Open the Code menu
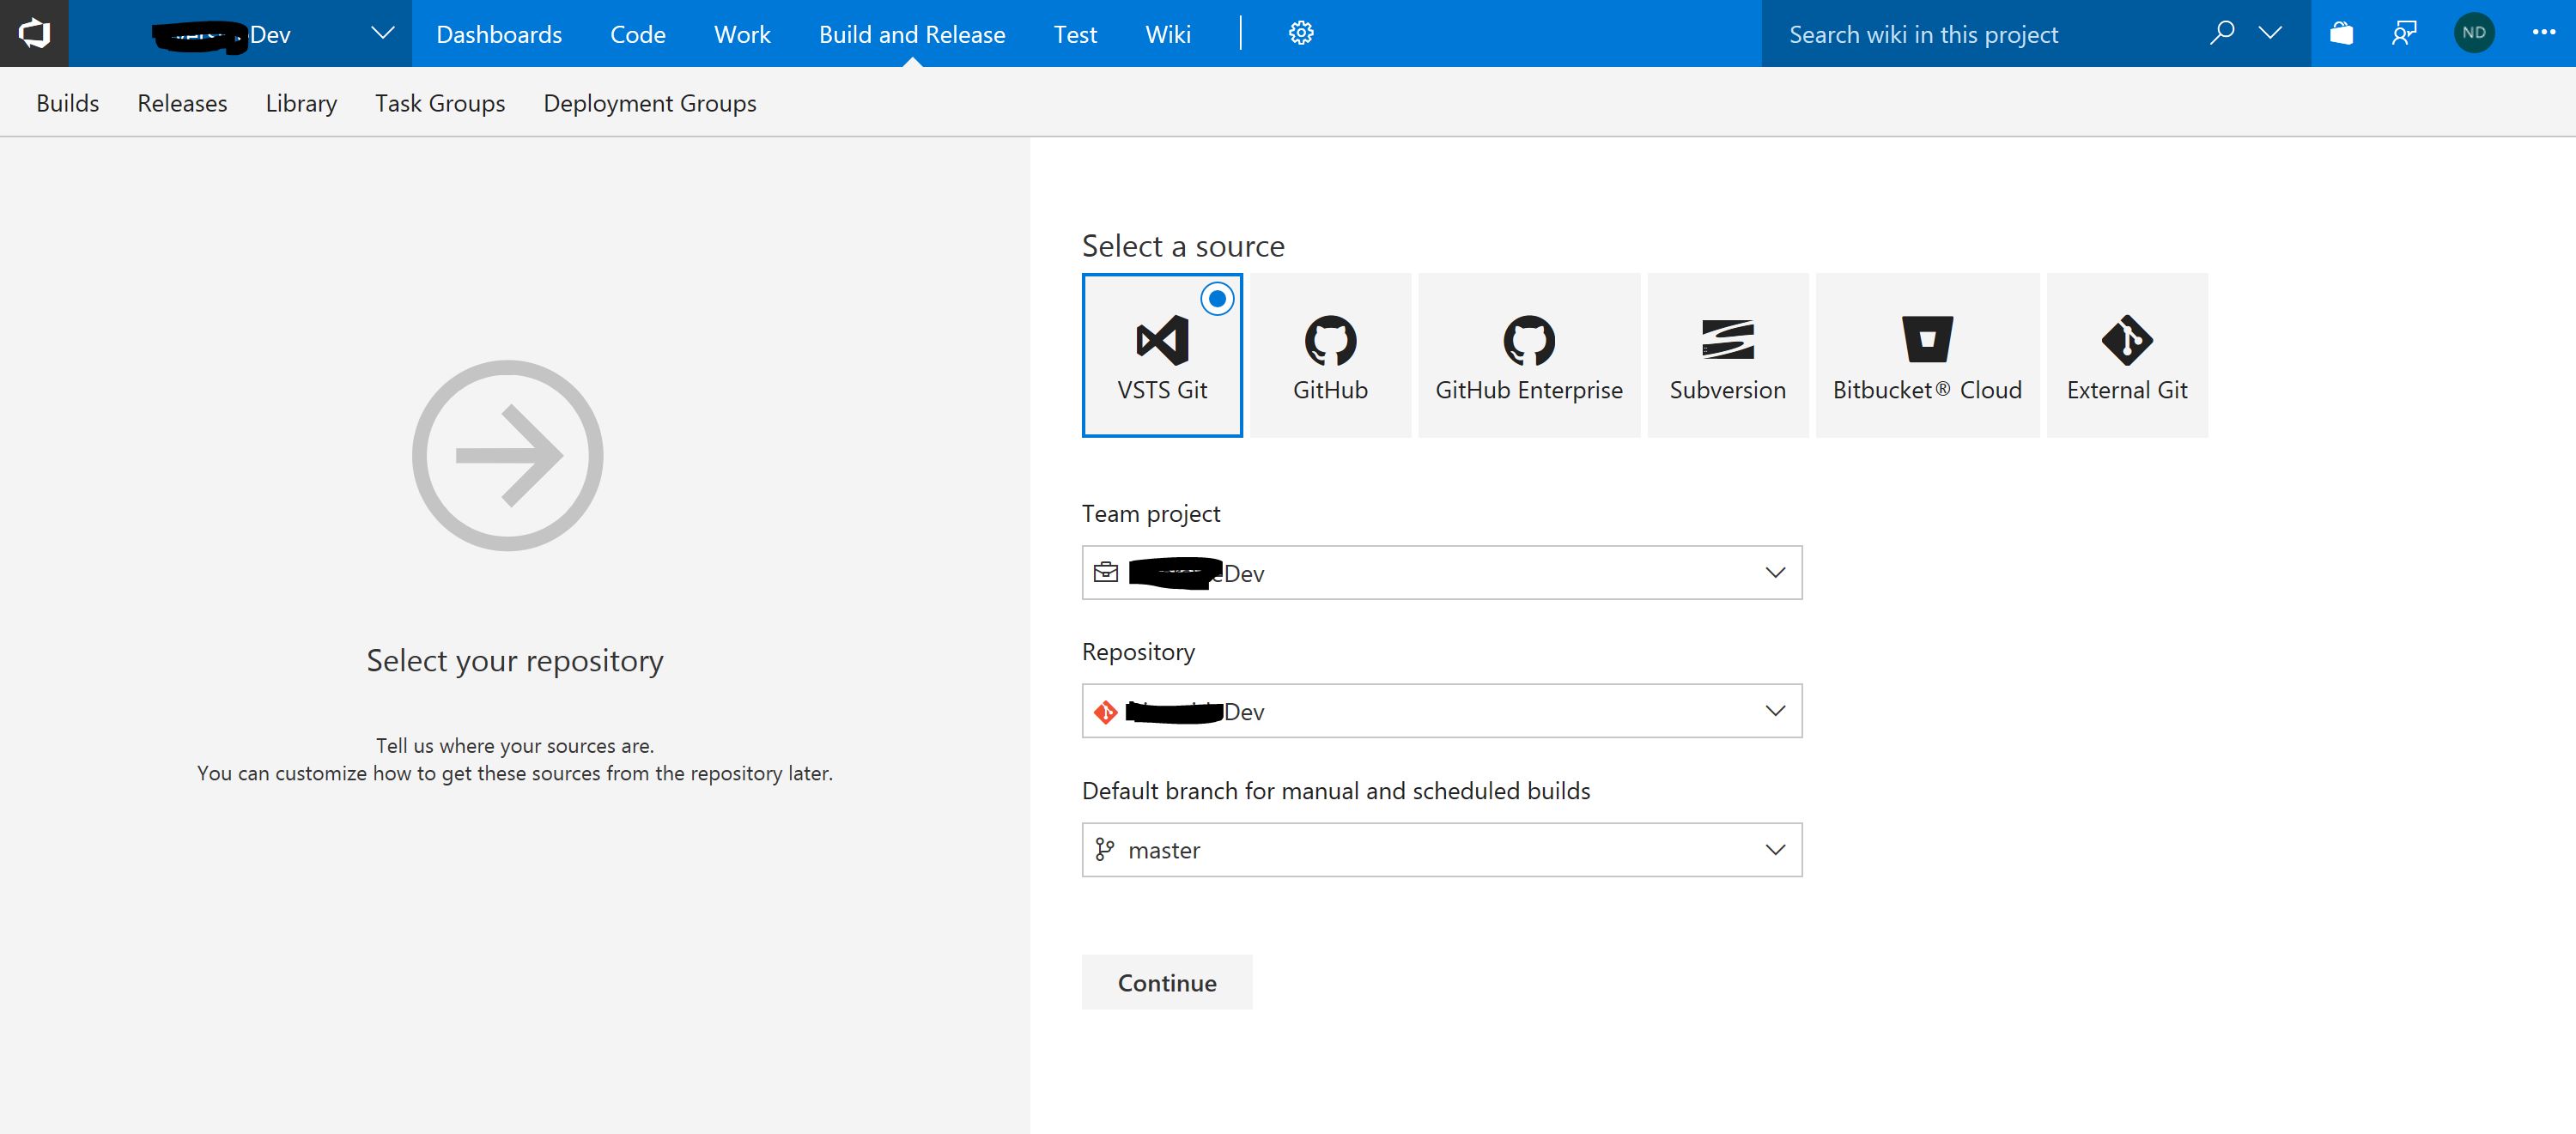The width and height of the screenshot is (2576, 1134). tap(637, 34)
